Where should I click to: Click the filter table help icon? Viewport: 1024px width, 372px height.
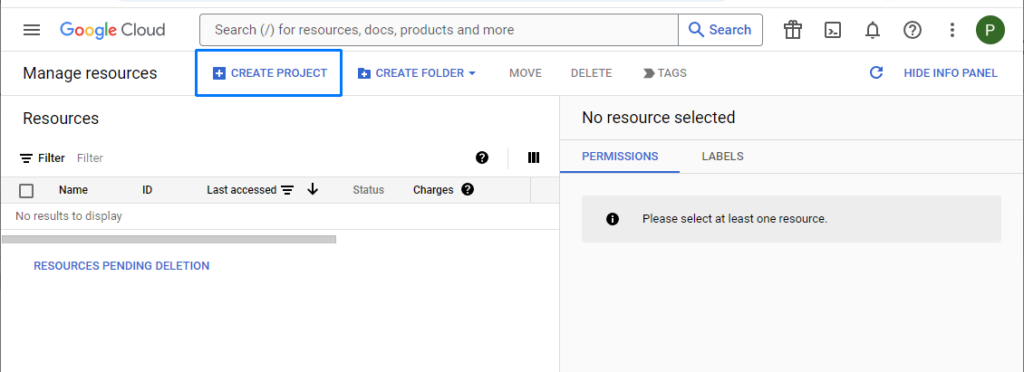[482, 157]
